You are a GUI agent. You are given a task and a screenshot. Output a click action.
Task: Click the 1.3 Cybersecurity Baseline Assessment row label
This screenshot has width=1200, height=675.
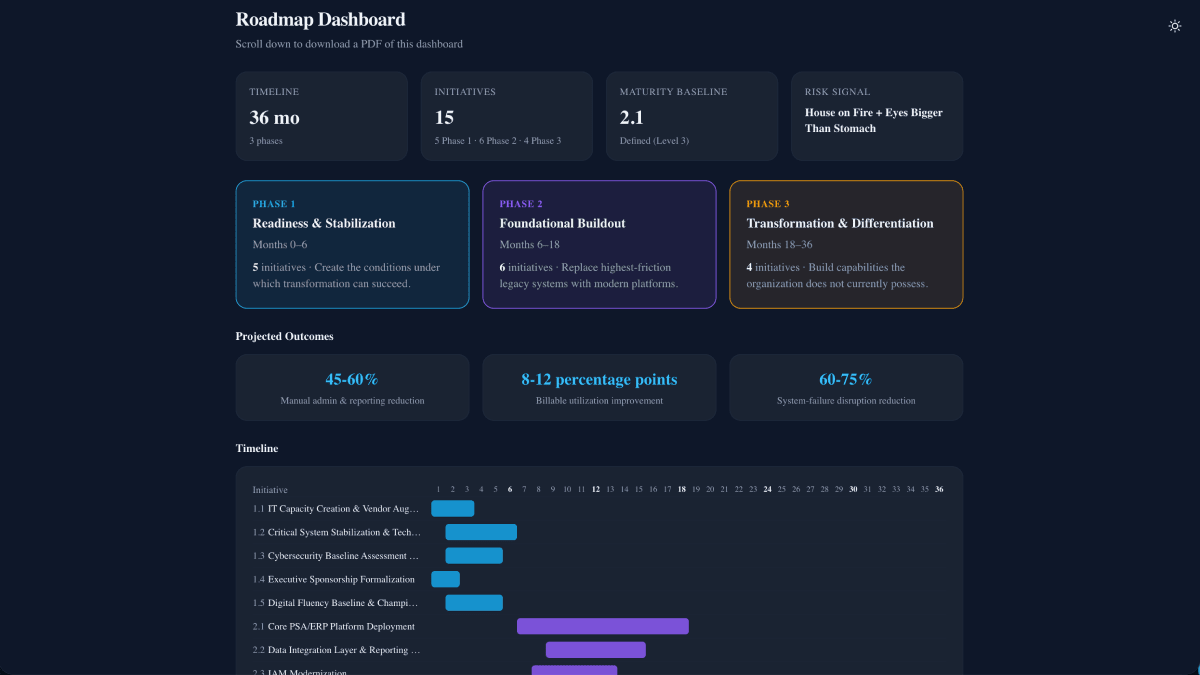click(x=337, y=556)
